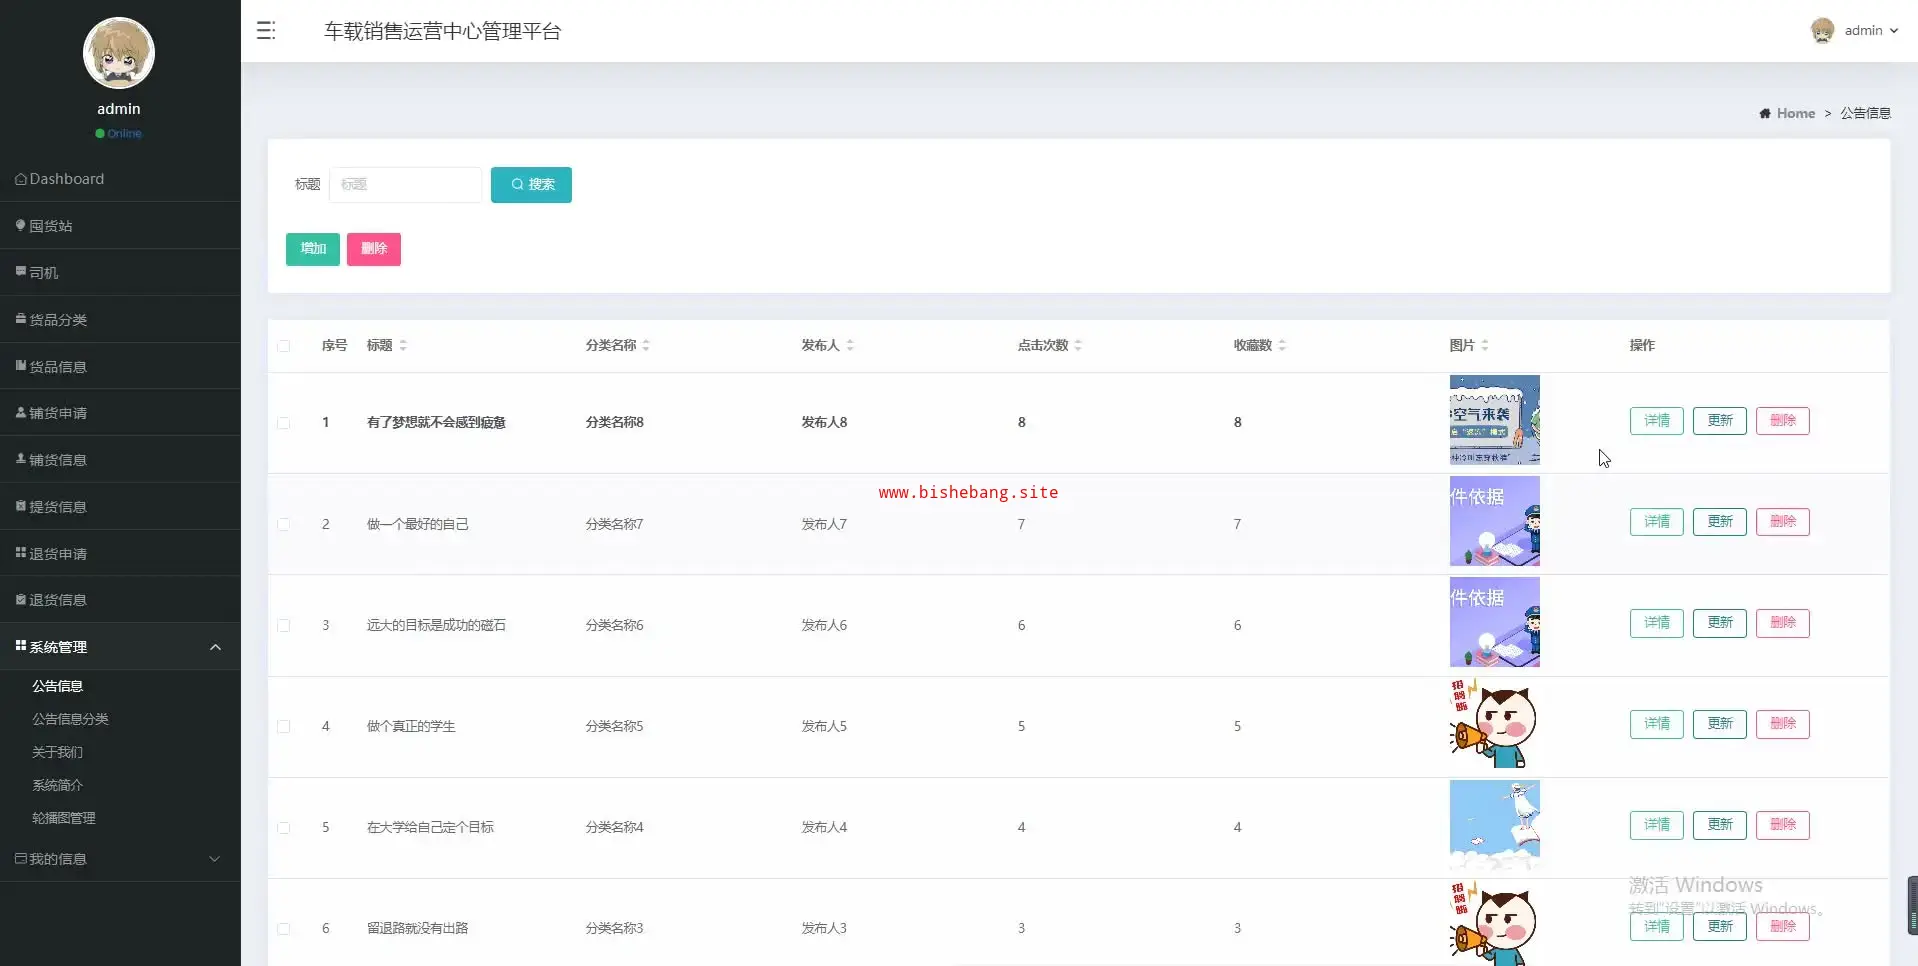The height and width of the screenshot is (966, 1918).
Task: Click the 搜索 search button
Action: (x=531, y=185)
